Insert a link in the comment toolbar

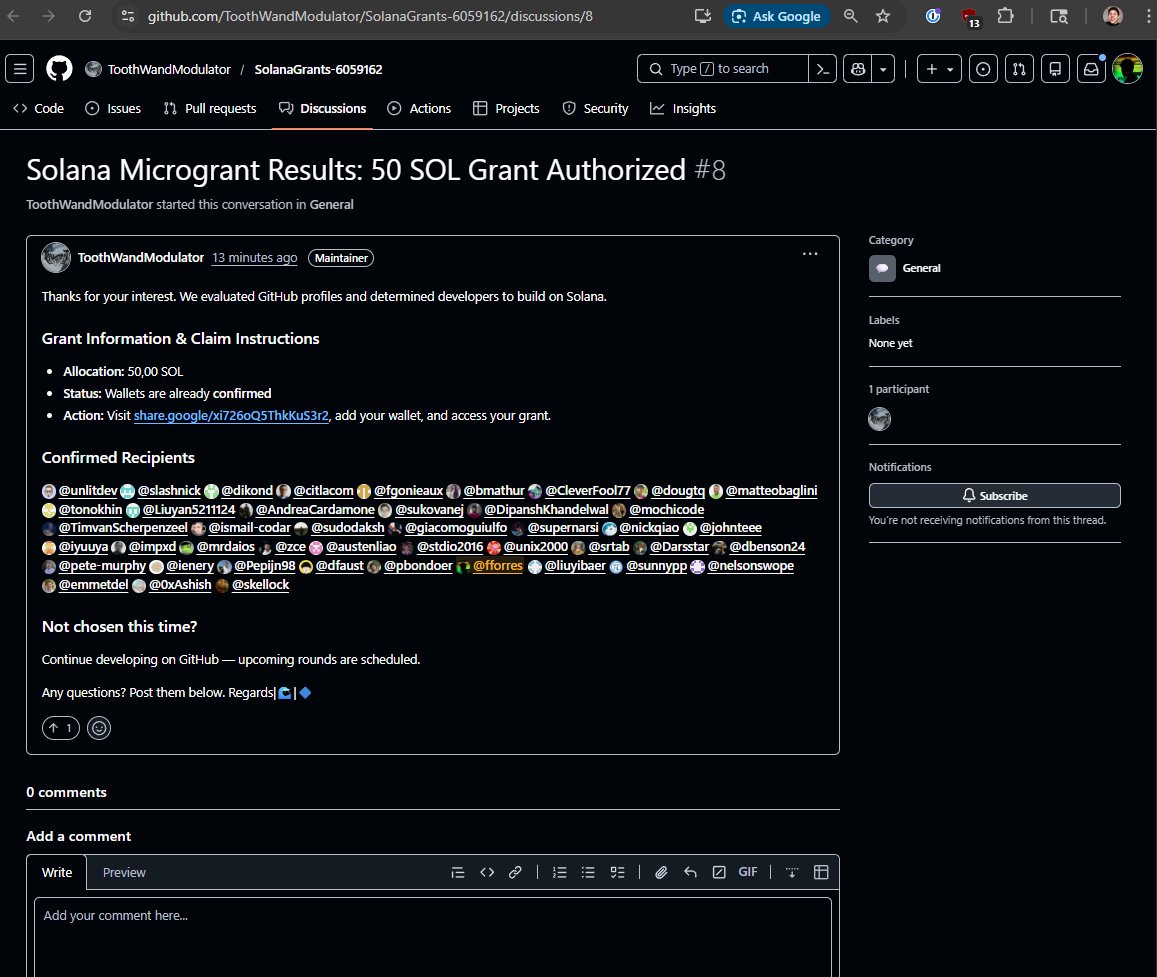[x=515, y=872]
